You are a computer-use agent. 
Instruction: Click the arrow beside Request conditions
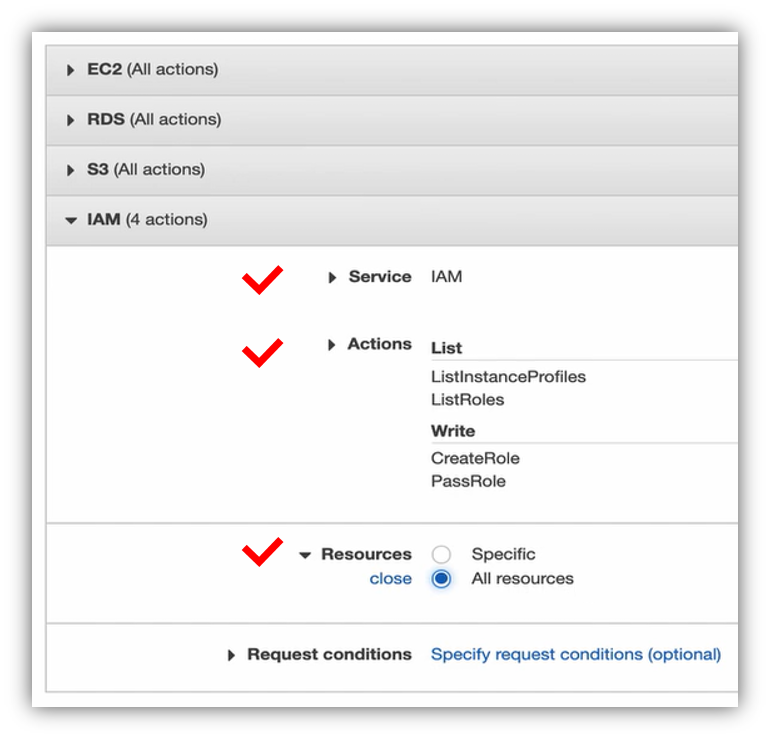(x=231, y=656)
